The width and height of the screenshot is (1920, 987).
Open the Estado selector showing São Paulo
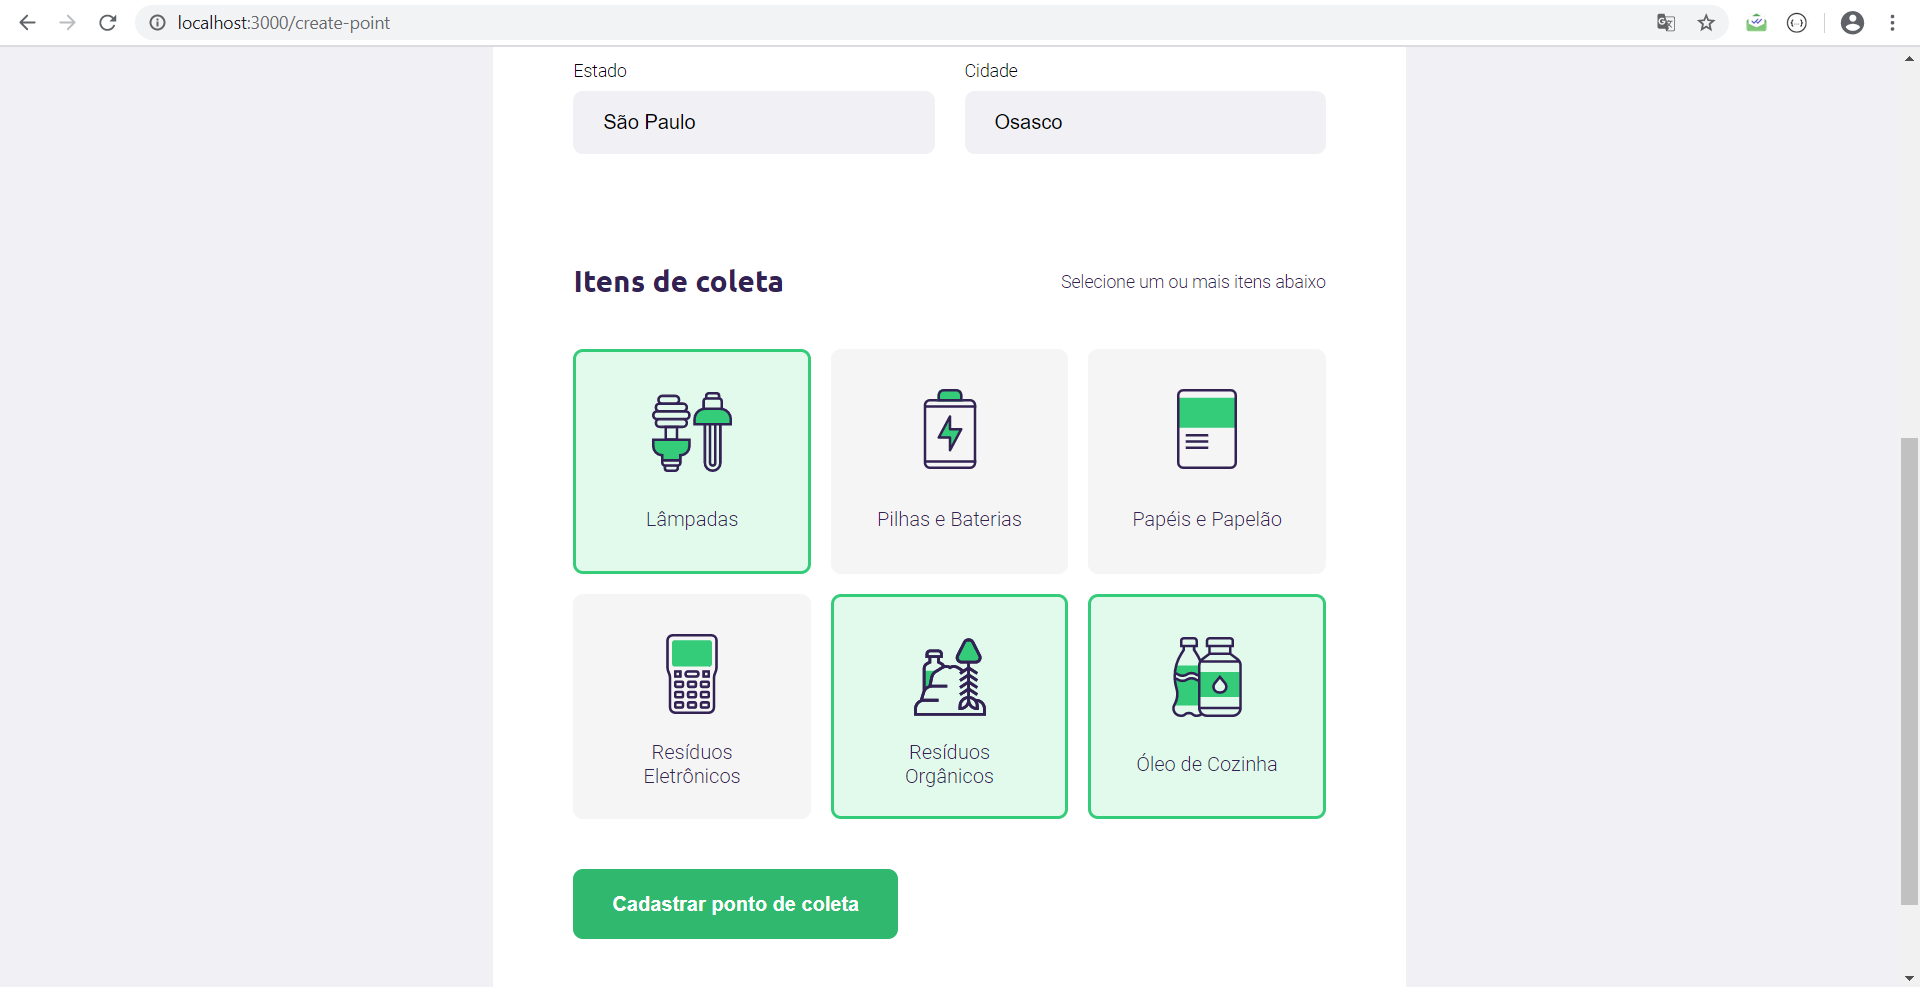[753, 122]
